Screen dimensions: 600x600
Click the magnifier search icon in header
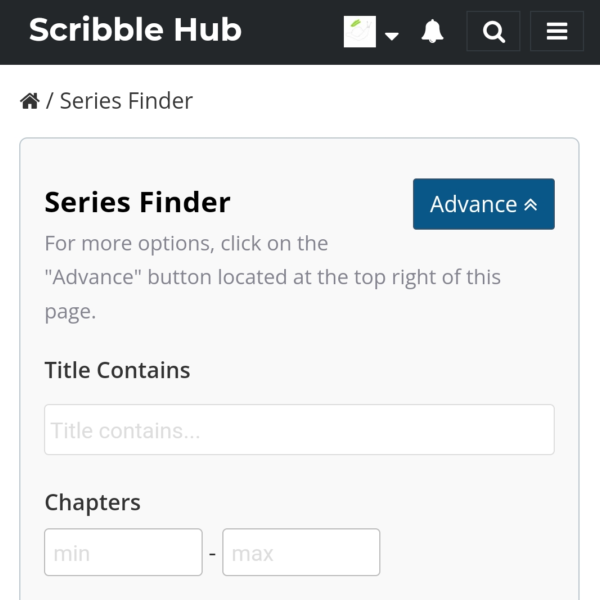tap(493, 32)
